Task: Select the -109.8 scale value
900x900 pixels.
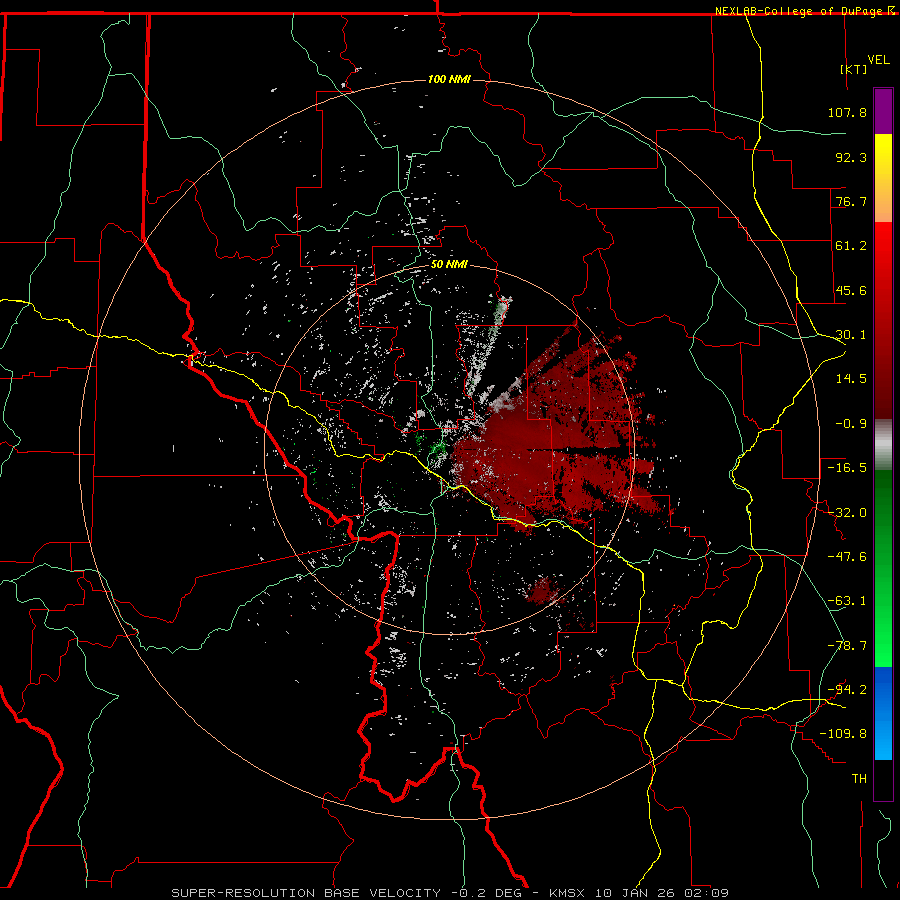Action: point(843,734)
